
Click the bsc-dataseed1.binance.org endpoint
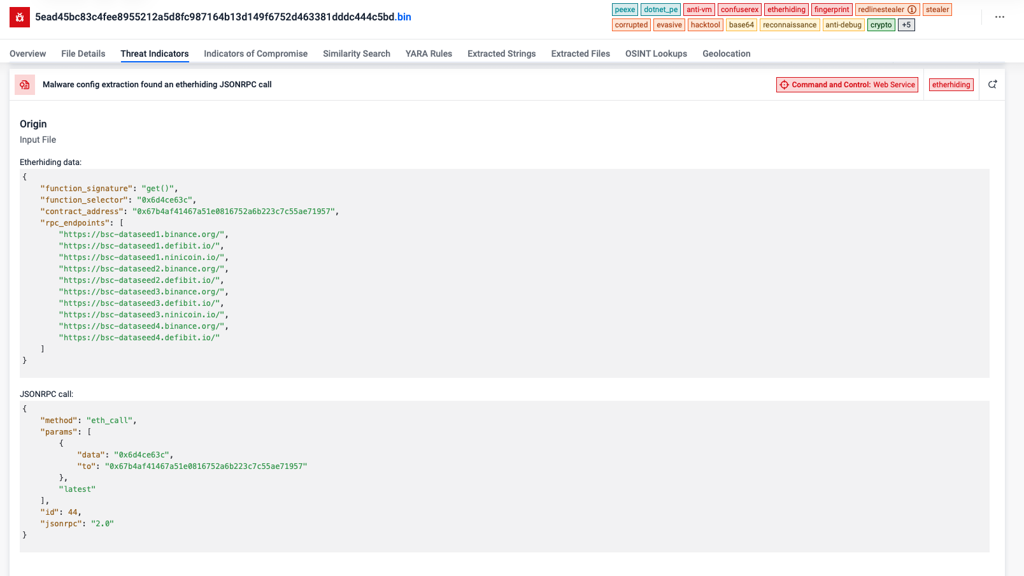point(142,234)
